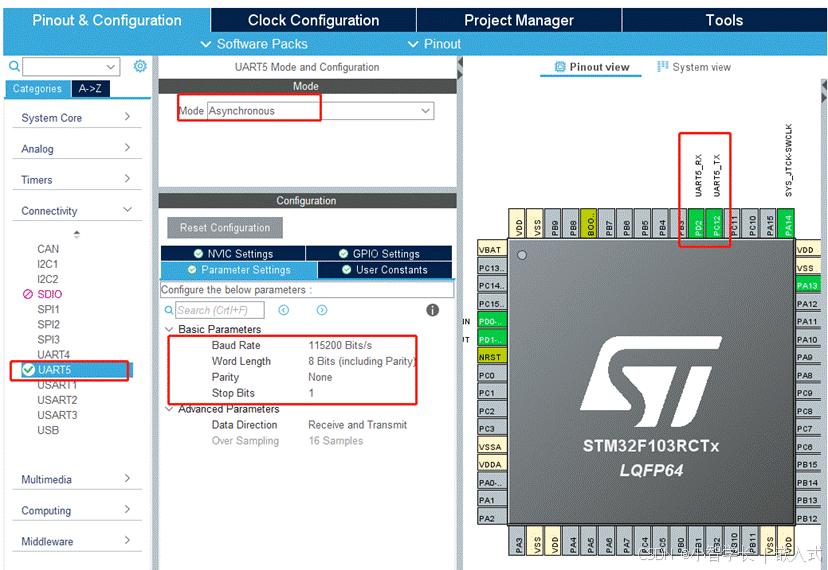Click the parameter Search field
Image resolution: width=828 pixels, height=570 pixels.
220,310
